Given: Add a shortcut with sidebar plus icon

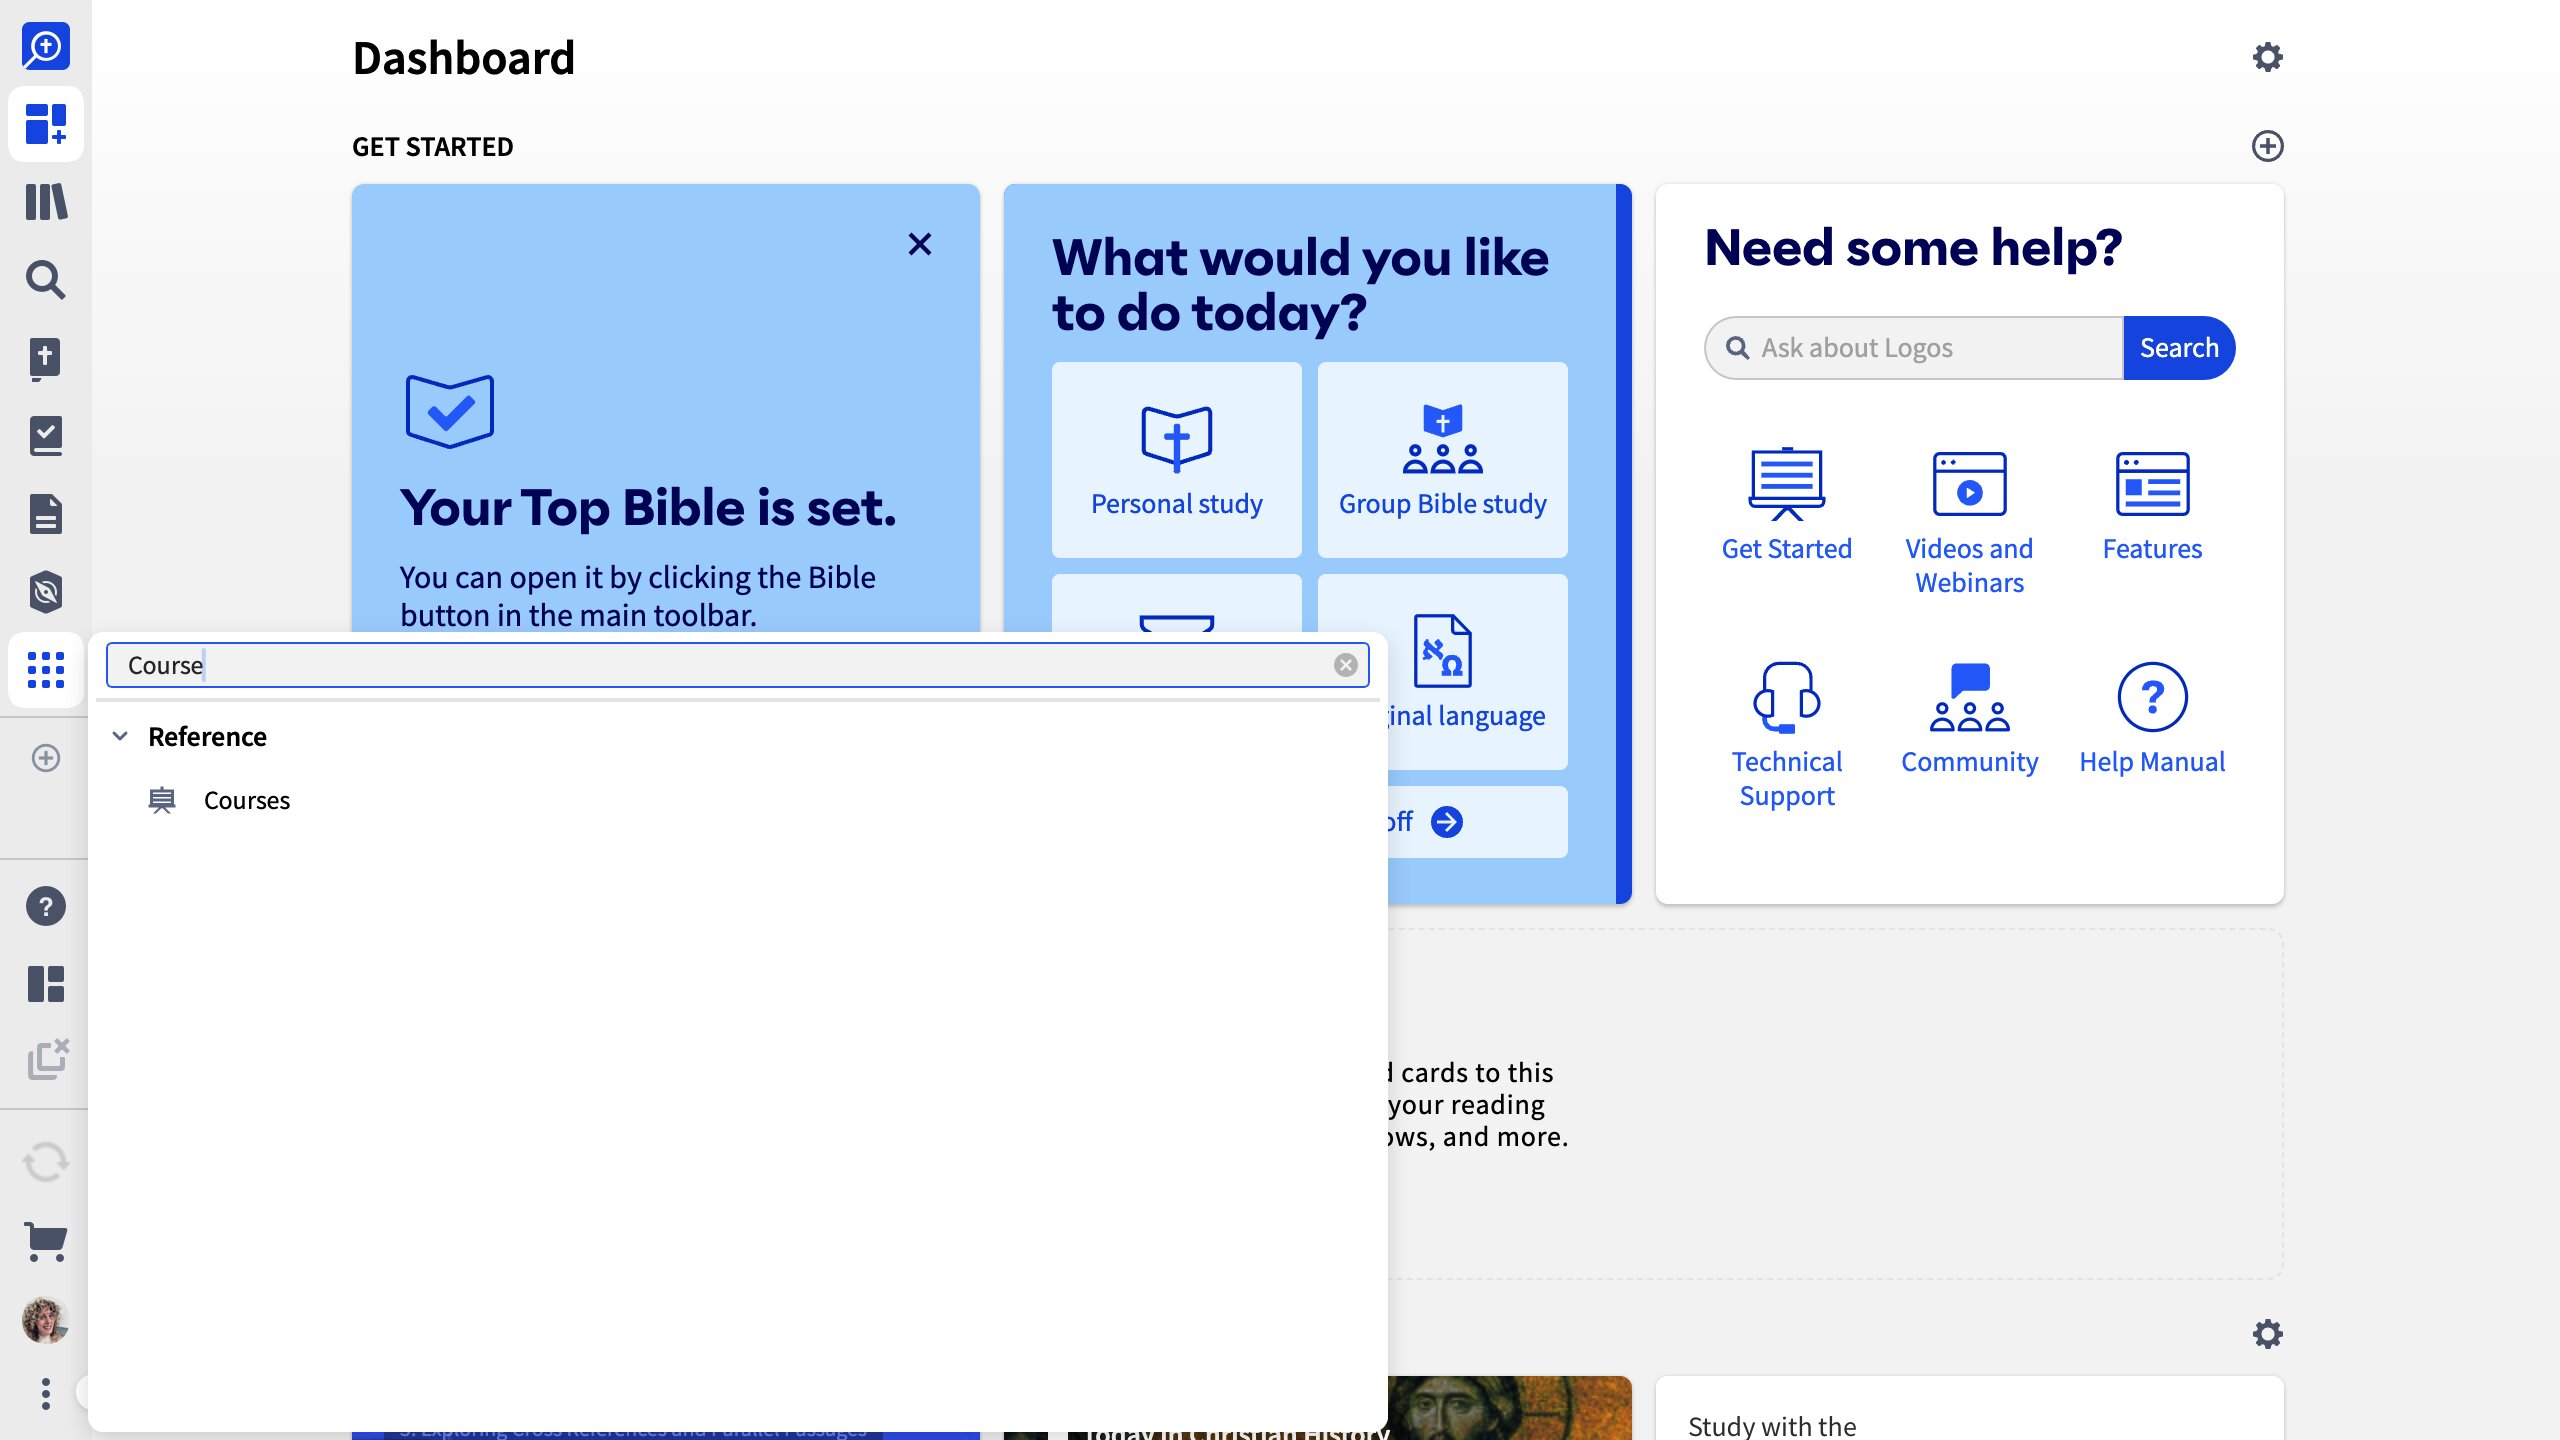Looking at the screenshot, I should click(45, 758).
